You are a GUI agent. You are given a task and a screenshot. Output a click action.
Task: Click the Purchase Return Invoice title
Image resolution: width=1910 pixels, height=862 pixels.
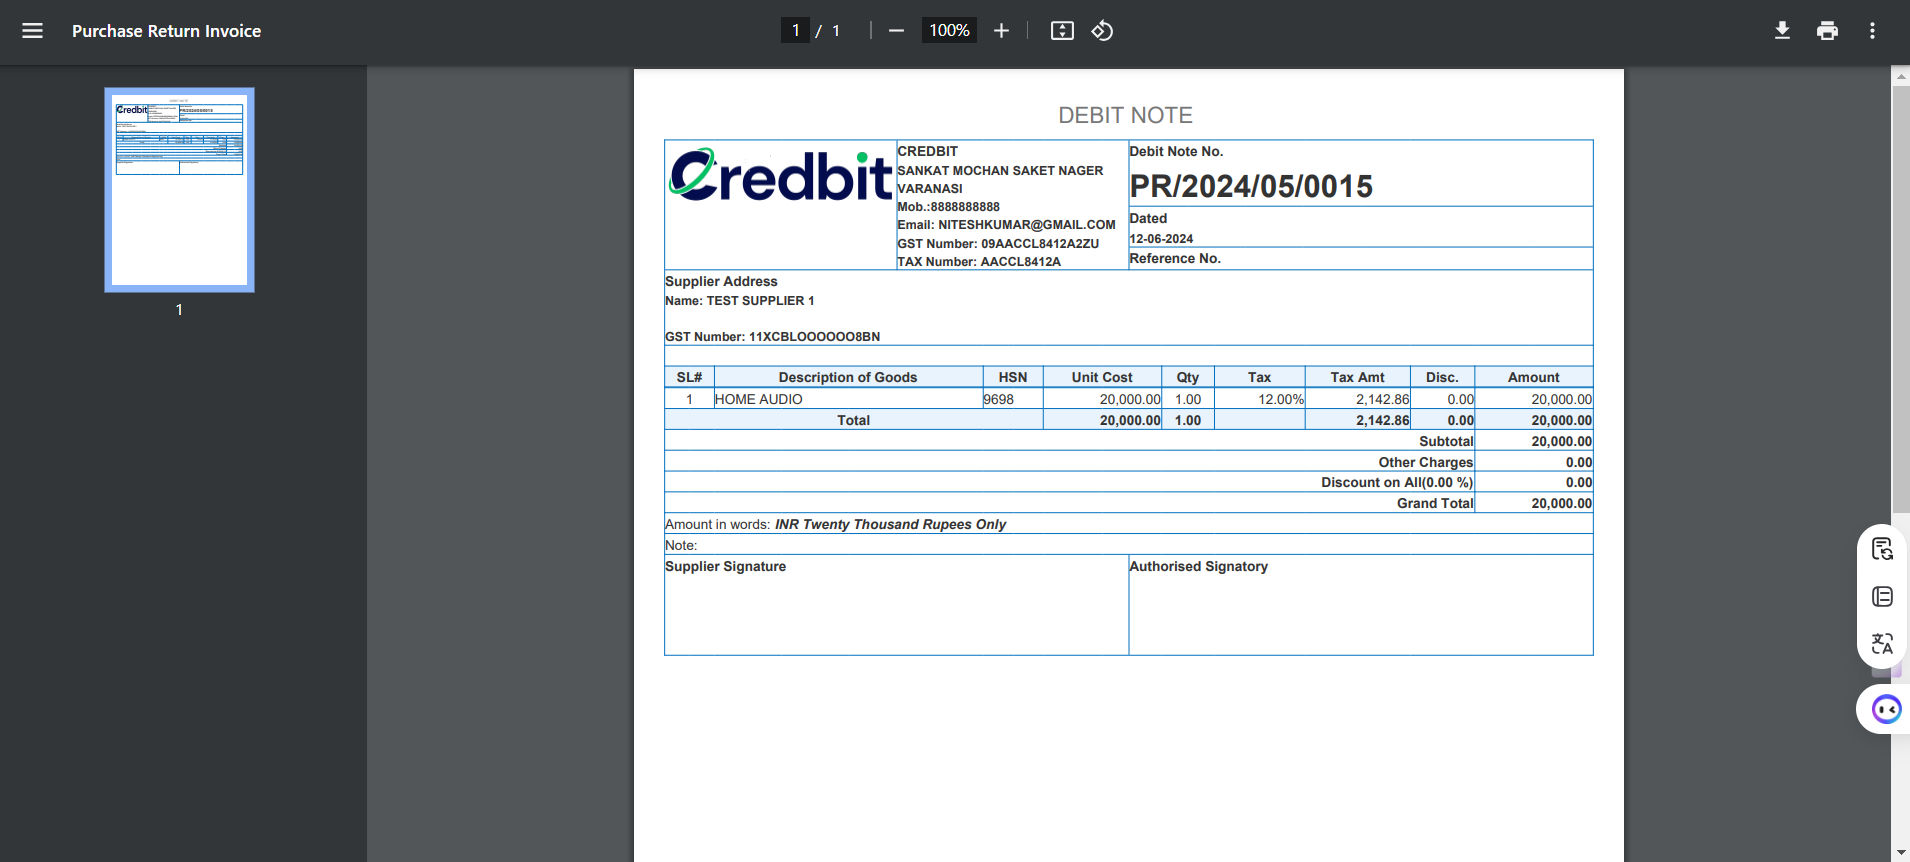tap(166, 31)
